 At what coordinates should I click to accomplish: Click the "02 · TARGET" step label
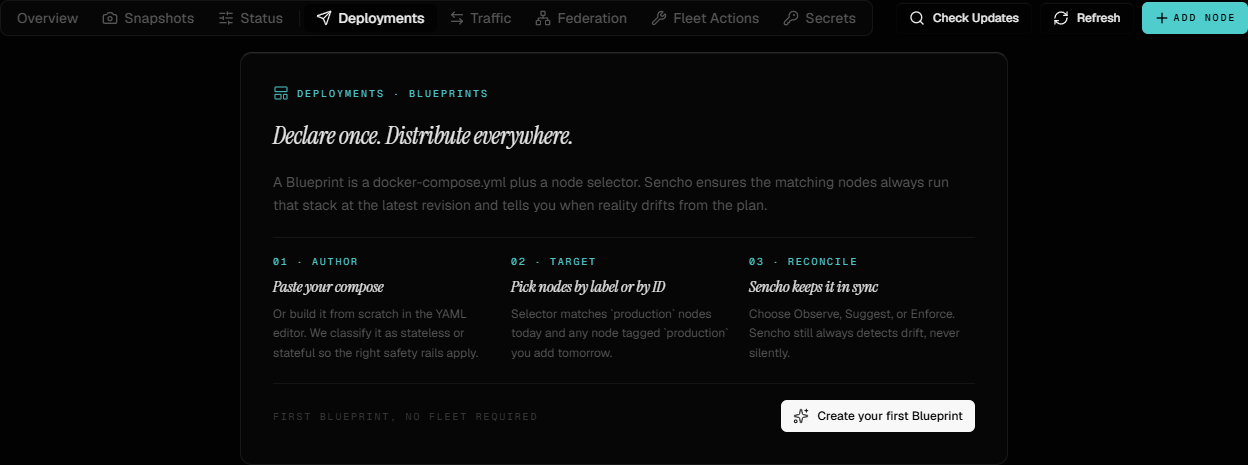553,262
